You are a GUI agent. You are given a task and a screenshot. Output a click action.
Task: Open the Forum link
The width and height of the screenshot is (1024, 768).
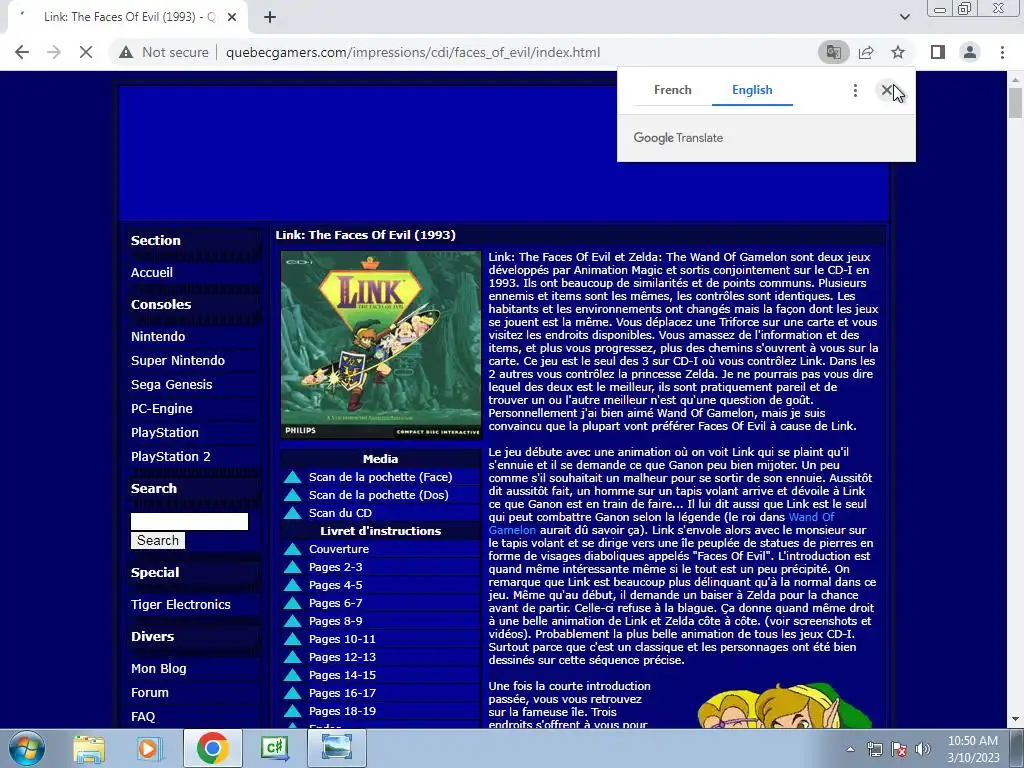pos(150,693)
